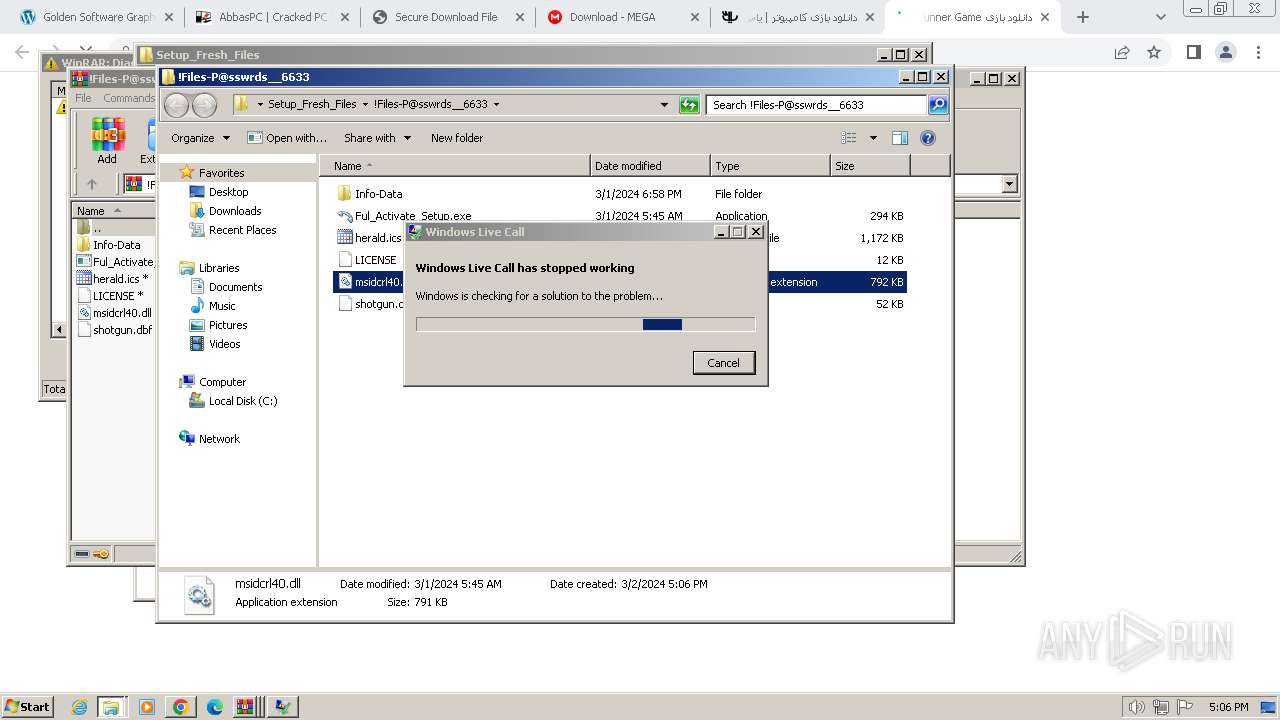1280x720 pixels.
Task: Click the Explorer search input field
Action: pyautogui.click(x=816, y=104)
